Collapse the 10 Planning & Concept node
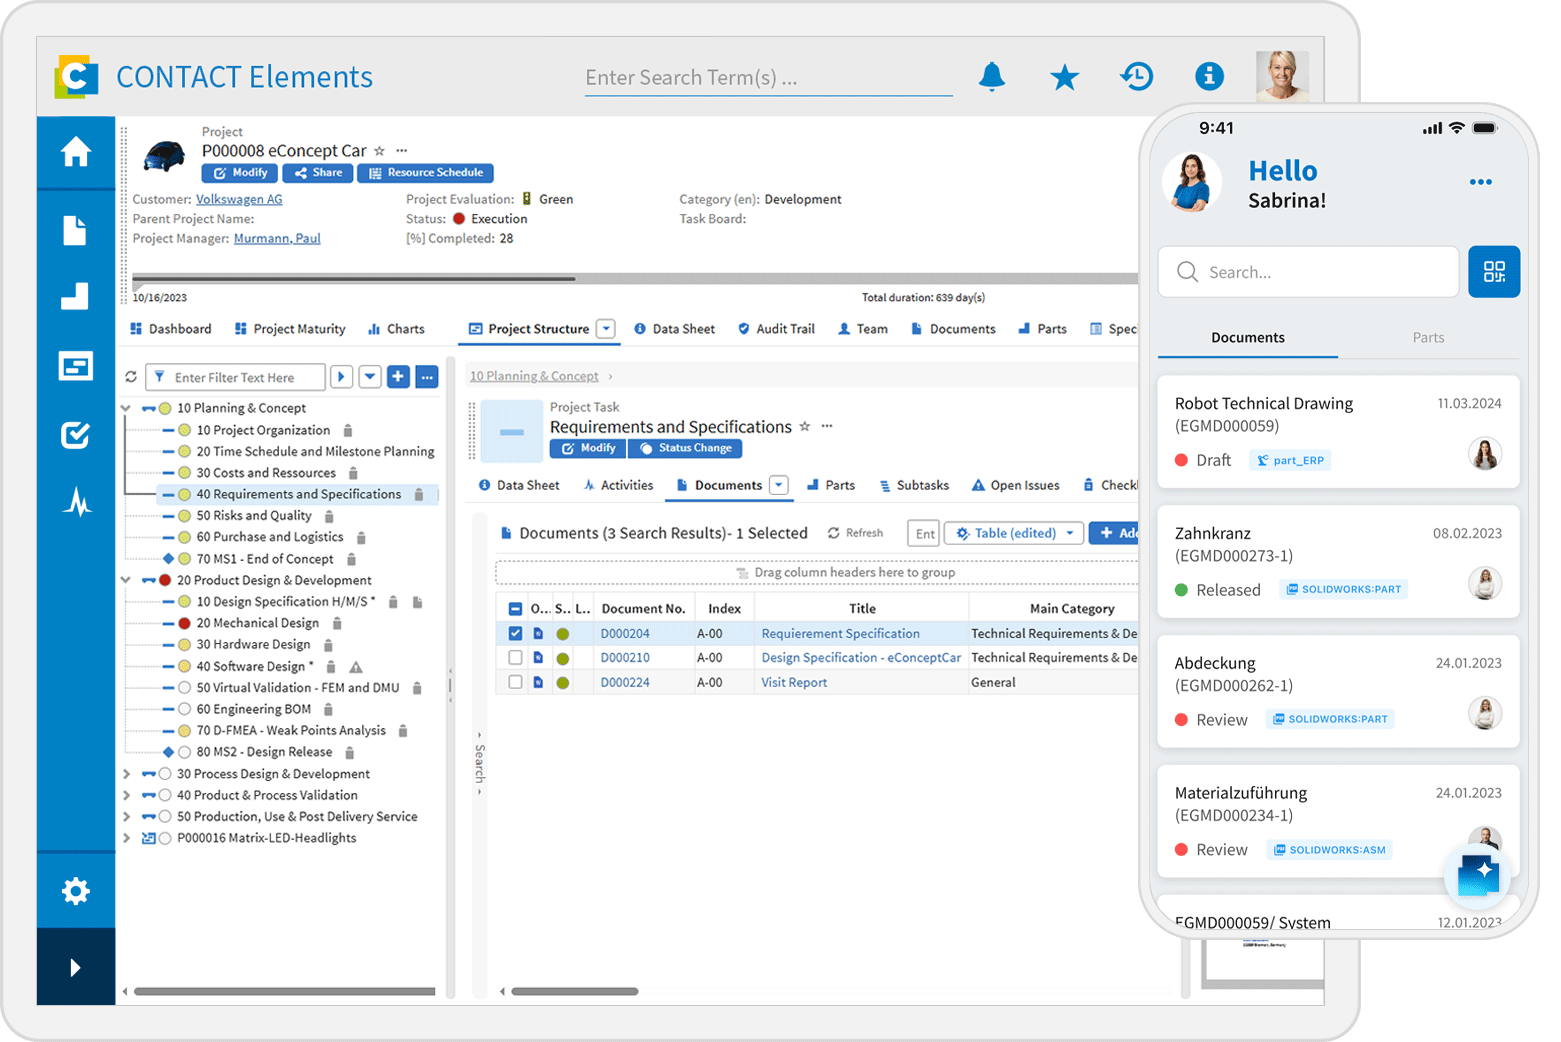Screen dimensions: 1561x1042 [x=126, y=408]
